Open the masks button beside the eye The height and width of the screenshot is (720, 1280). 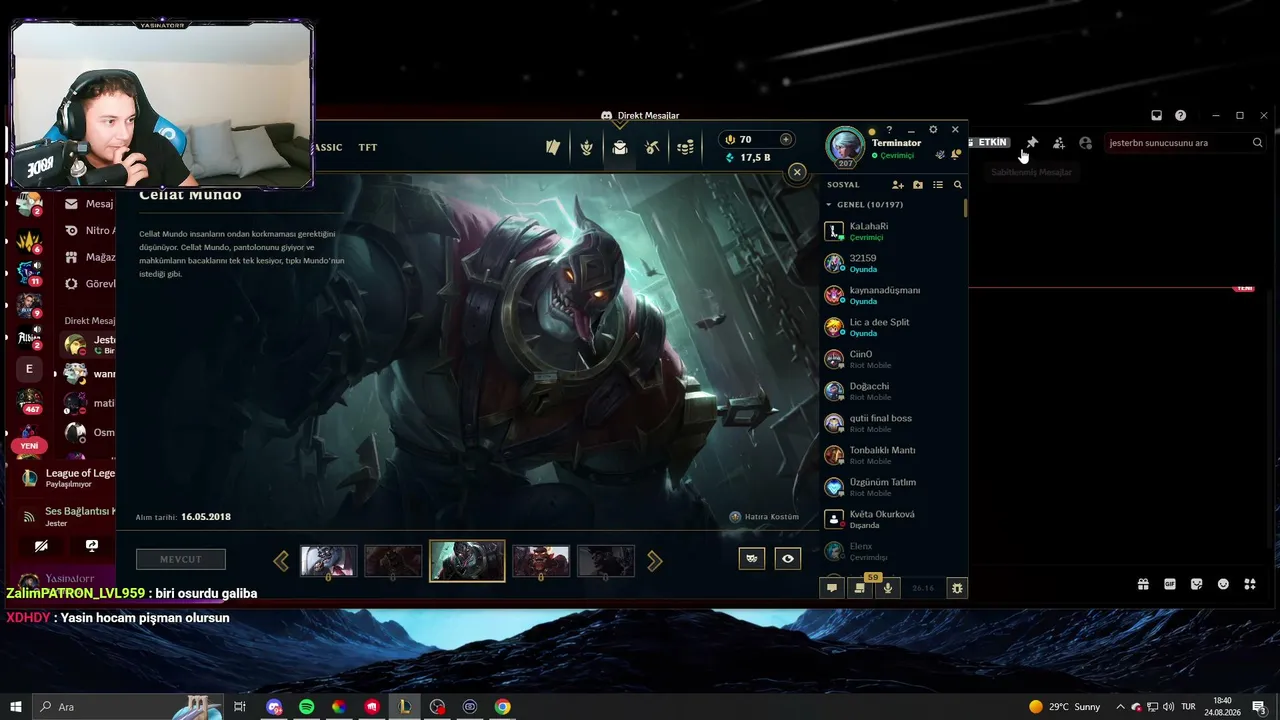[x=752, y=559]
